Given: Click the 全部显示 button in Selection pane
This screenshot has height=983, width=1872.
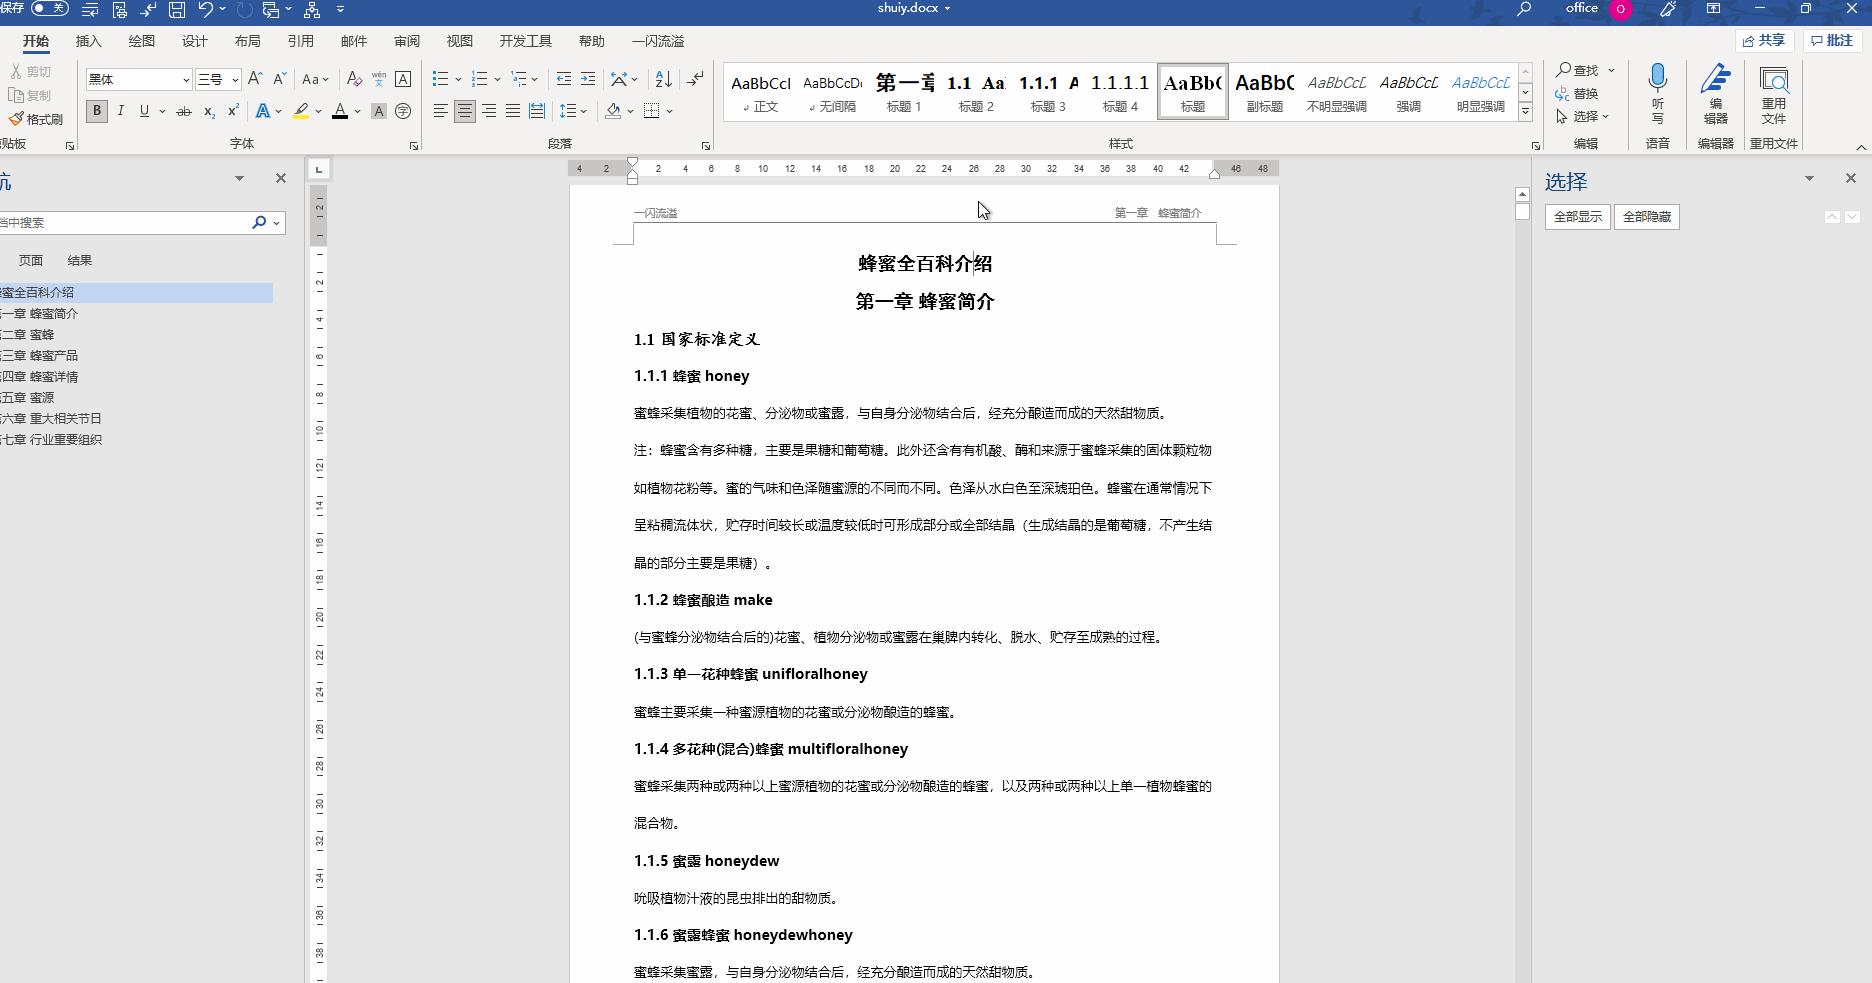Looking at the screenshot, I should (x=1577, y=217).
